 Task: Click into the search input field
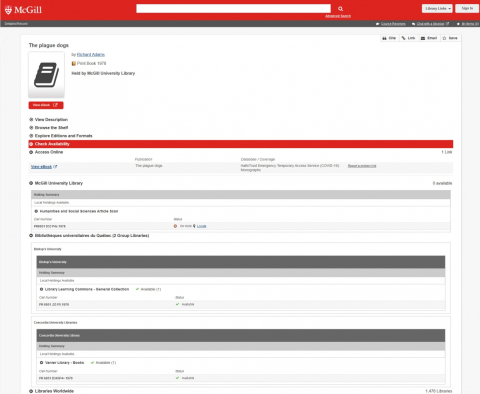tap(233, 9)
